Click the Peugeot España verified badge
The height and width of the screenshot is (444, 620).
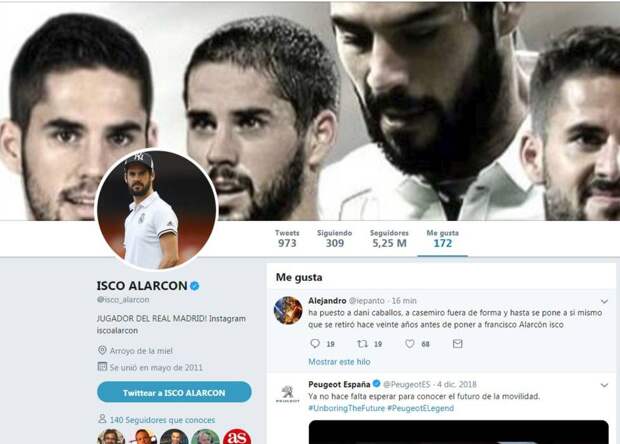[376, 384]
